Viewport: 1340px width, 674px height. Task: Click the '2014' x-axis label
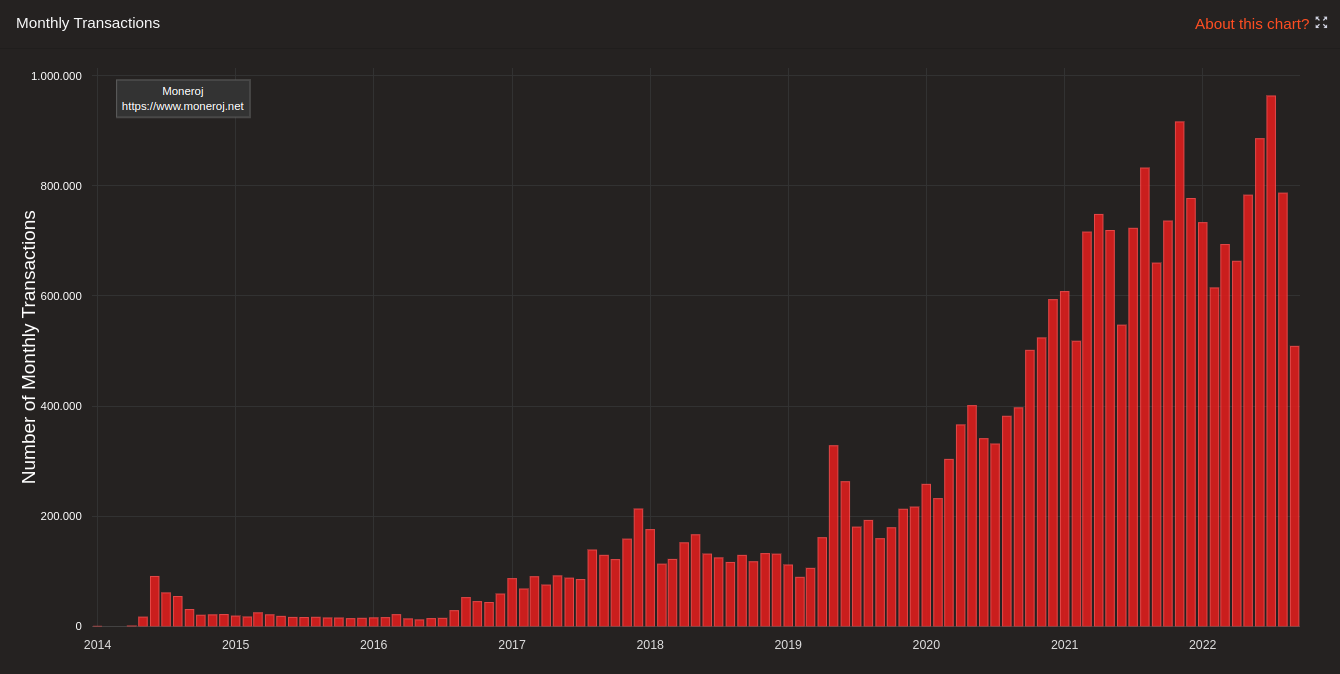[x=97, y=645]
